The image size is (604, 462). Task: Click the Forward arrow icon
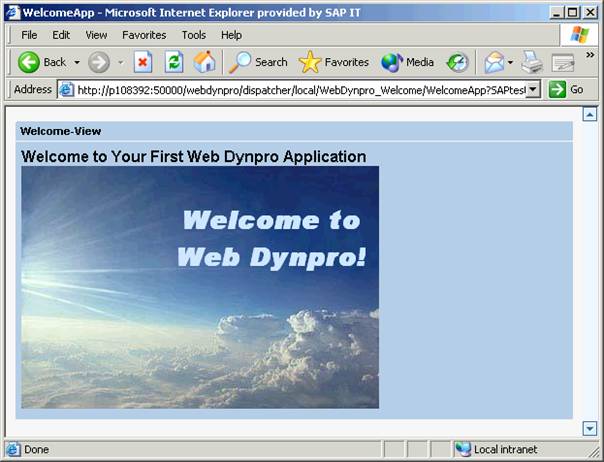(98, 62)
